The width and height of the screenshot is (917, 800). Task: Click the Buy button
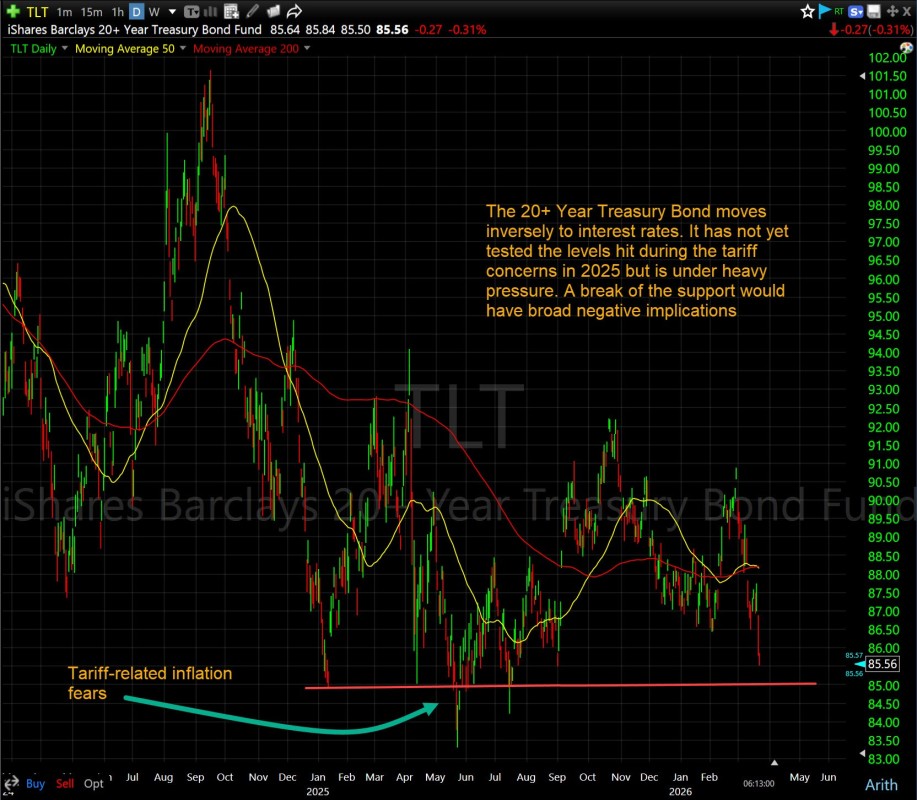[36, 783]
